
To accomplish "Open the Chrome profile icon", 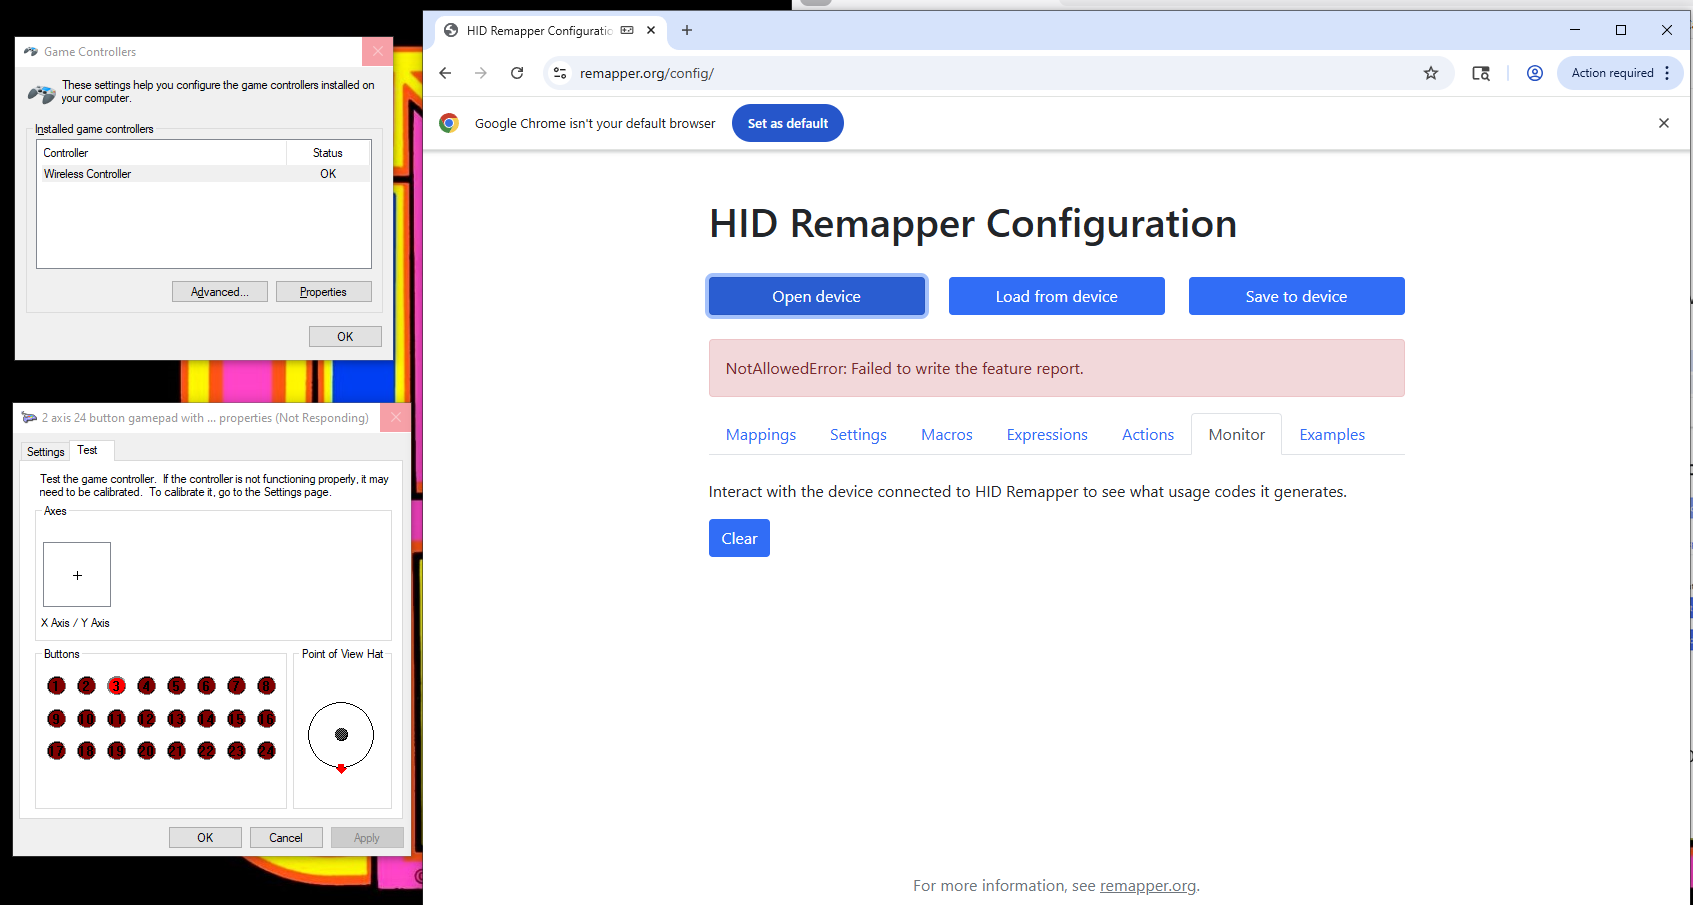I will coord(1534,73).
